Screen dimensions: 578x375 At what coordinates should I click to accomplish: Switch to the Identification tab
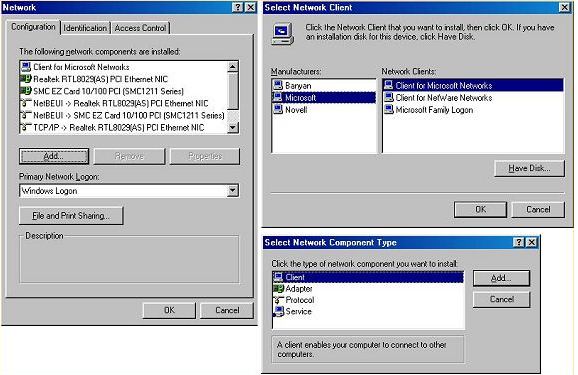point(85,28)
